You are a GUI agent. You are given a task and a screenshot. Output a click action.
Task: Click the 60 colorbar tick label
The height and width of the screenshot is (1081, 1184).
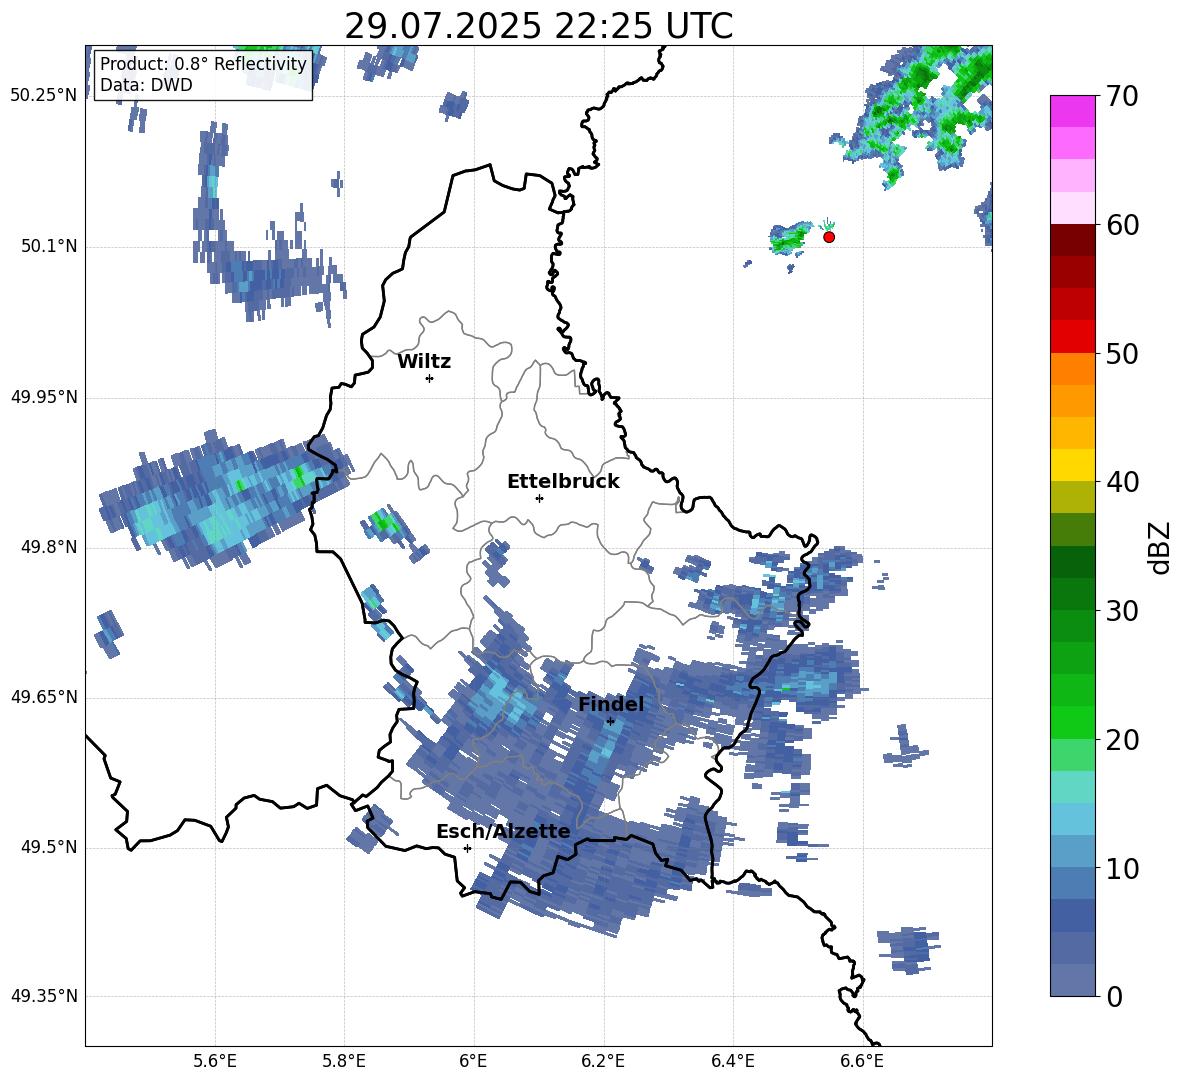[x=1121, y=225]
